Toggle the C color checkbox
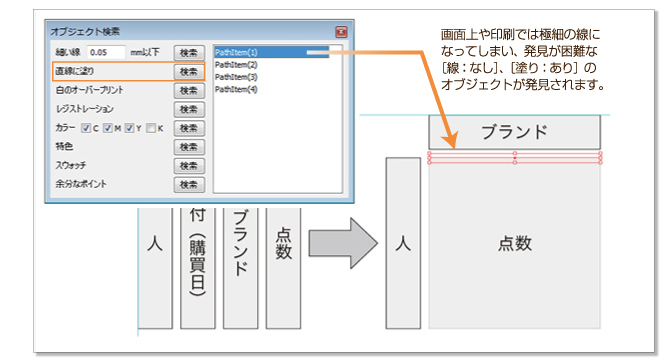Screen dimensions: 668x364 [86, 128]
